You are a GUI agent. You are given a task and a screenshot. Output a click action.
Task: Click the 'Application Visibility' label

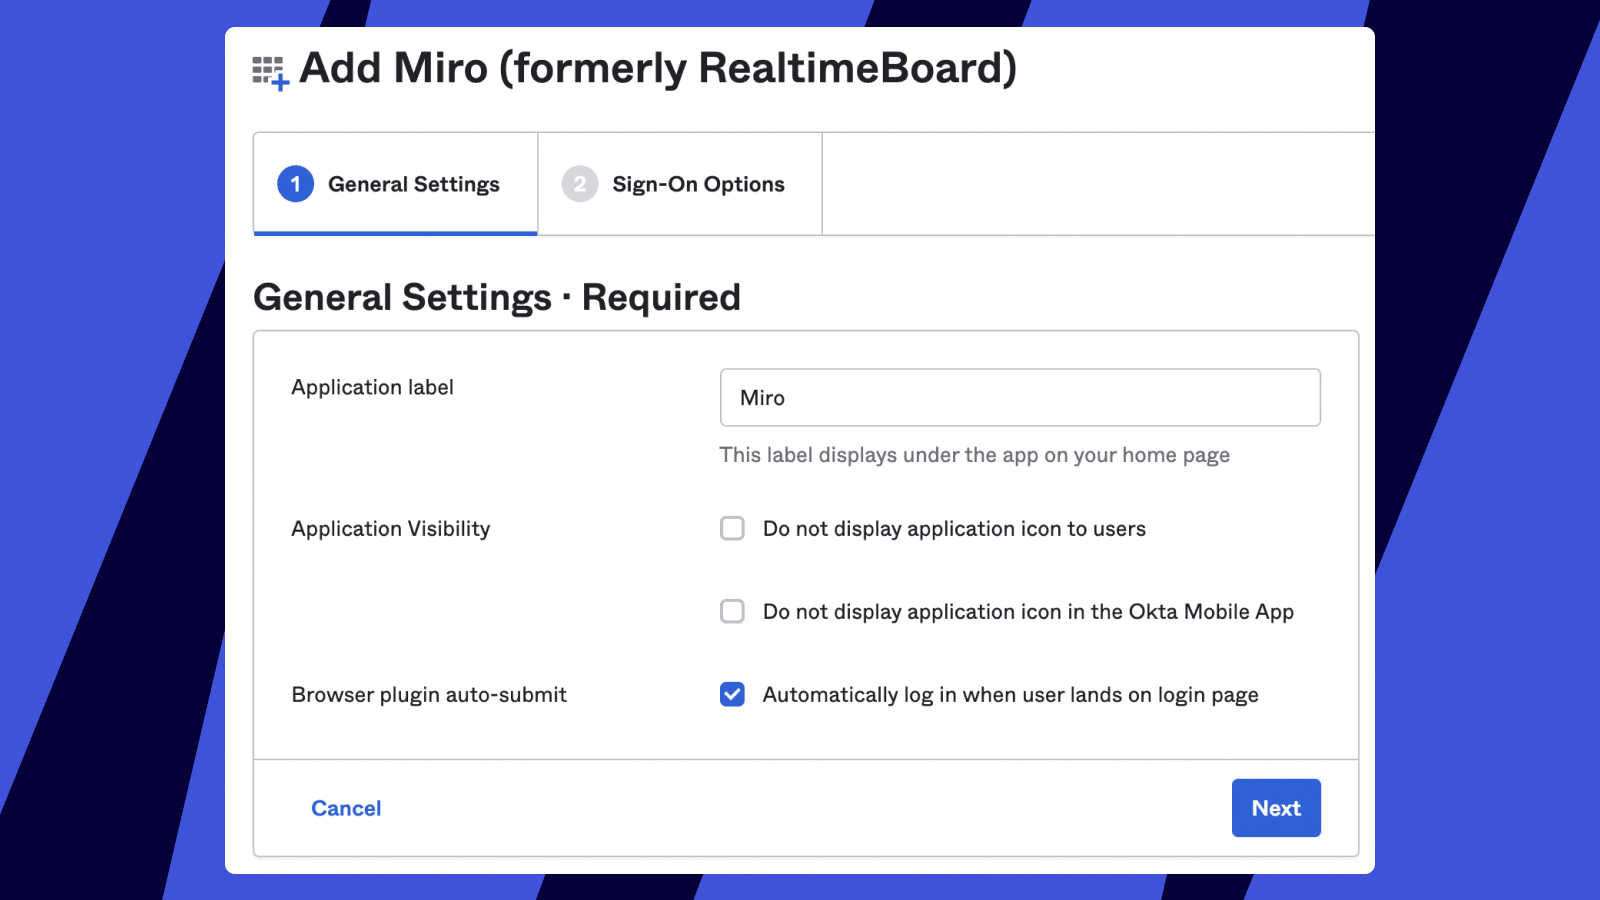(x=391, y=529)
